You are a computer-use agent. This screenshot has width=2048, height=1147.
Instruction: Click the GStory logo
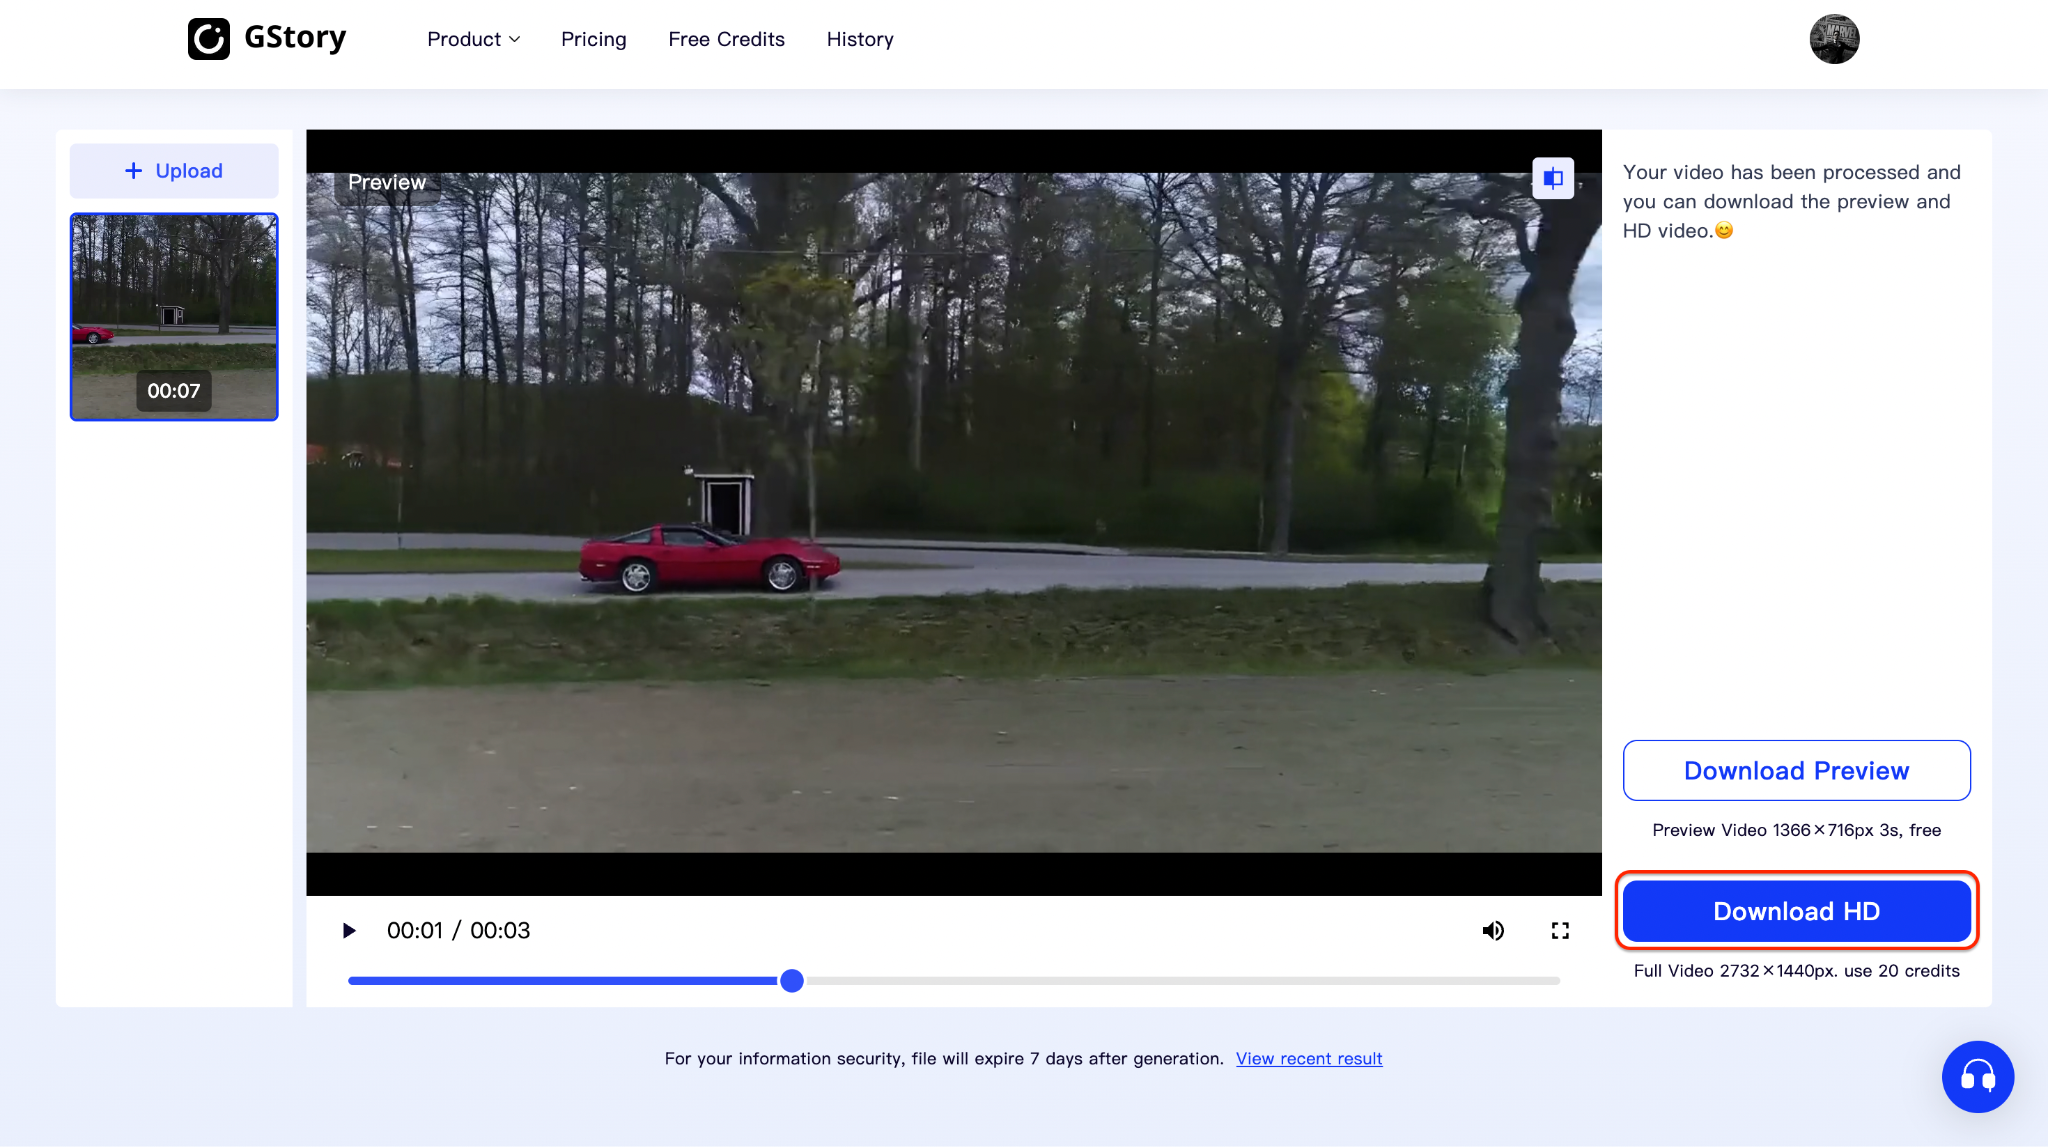266,38
